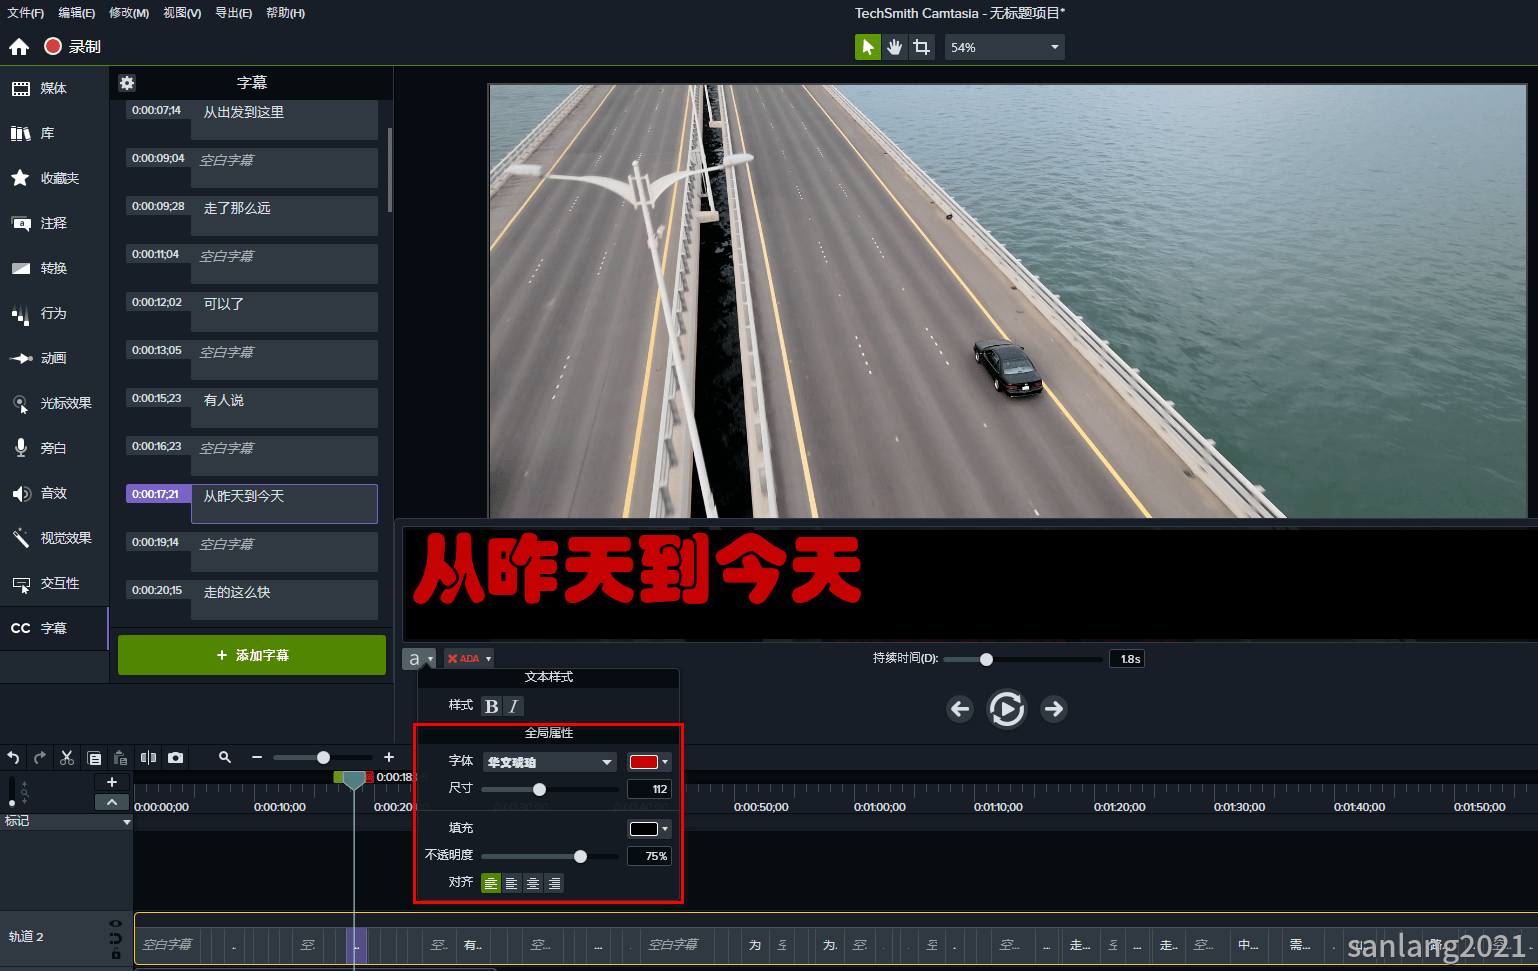Open the CC 字幕 captions tab
The height and width of the screenshot is (971, 1538).
pyautogui.click(x=54, y=629)
